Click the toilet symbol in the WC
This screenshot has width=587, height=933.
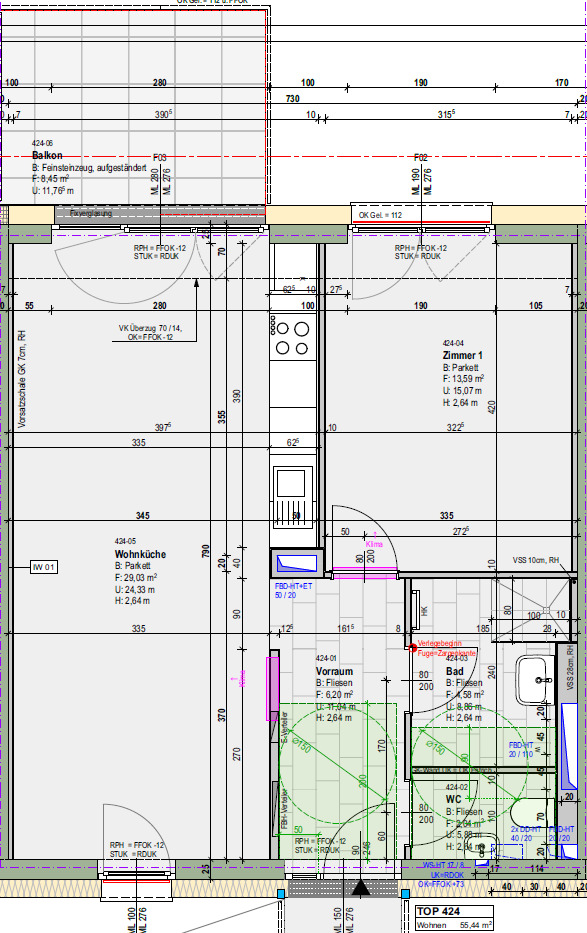coord(532,815)
